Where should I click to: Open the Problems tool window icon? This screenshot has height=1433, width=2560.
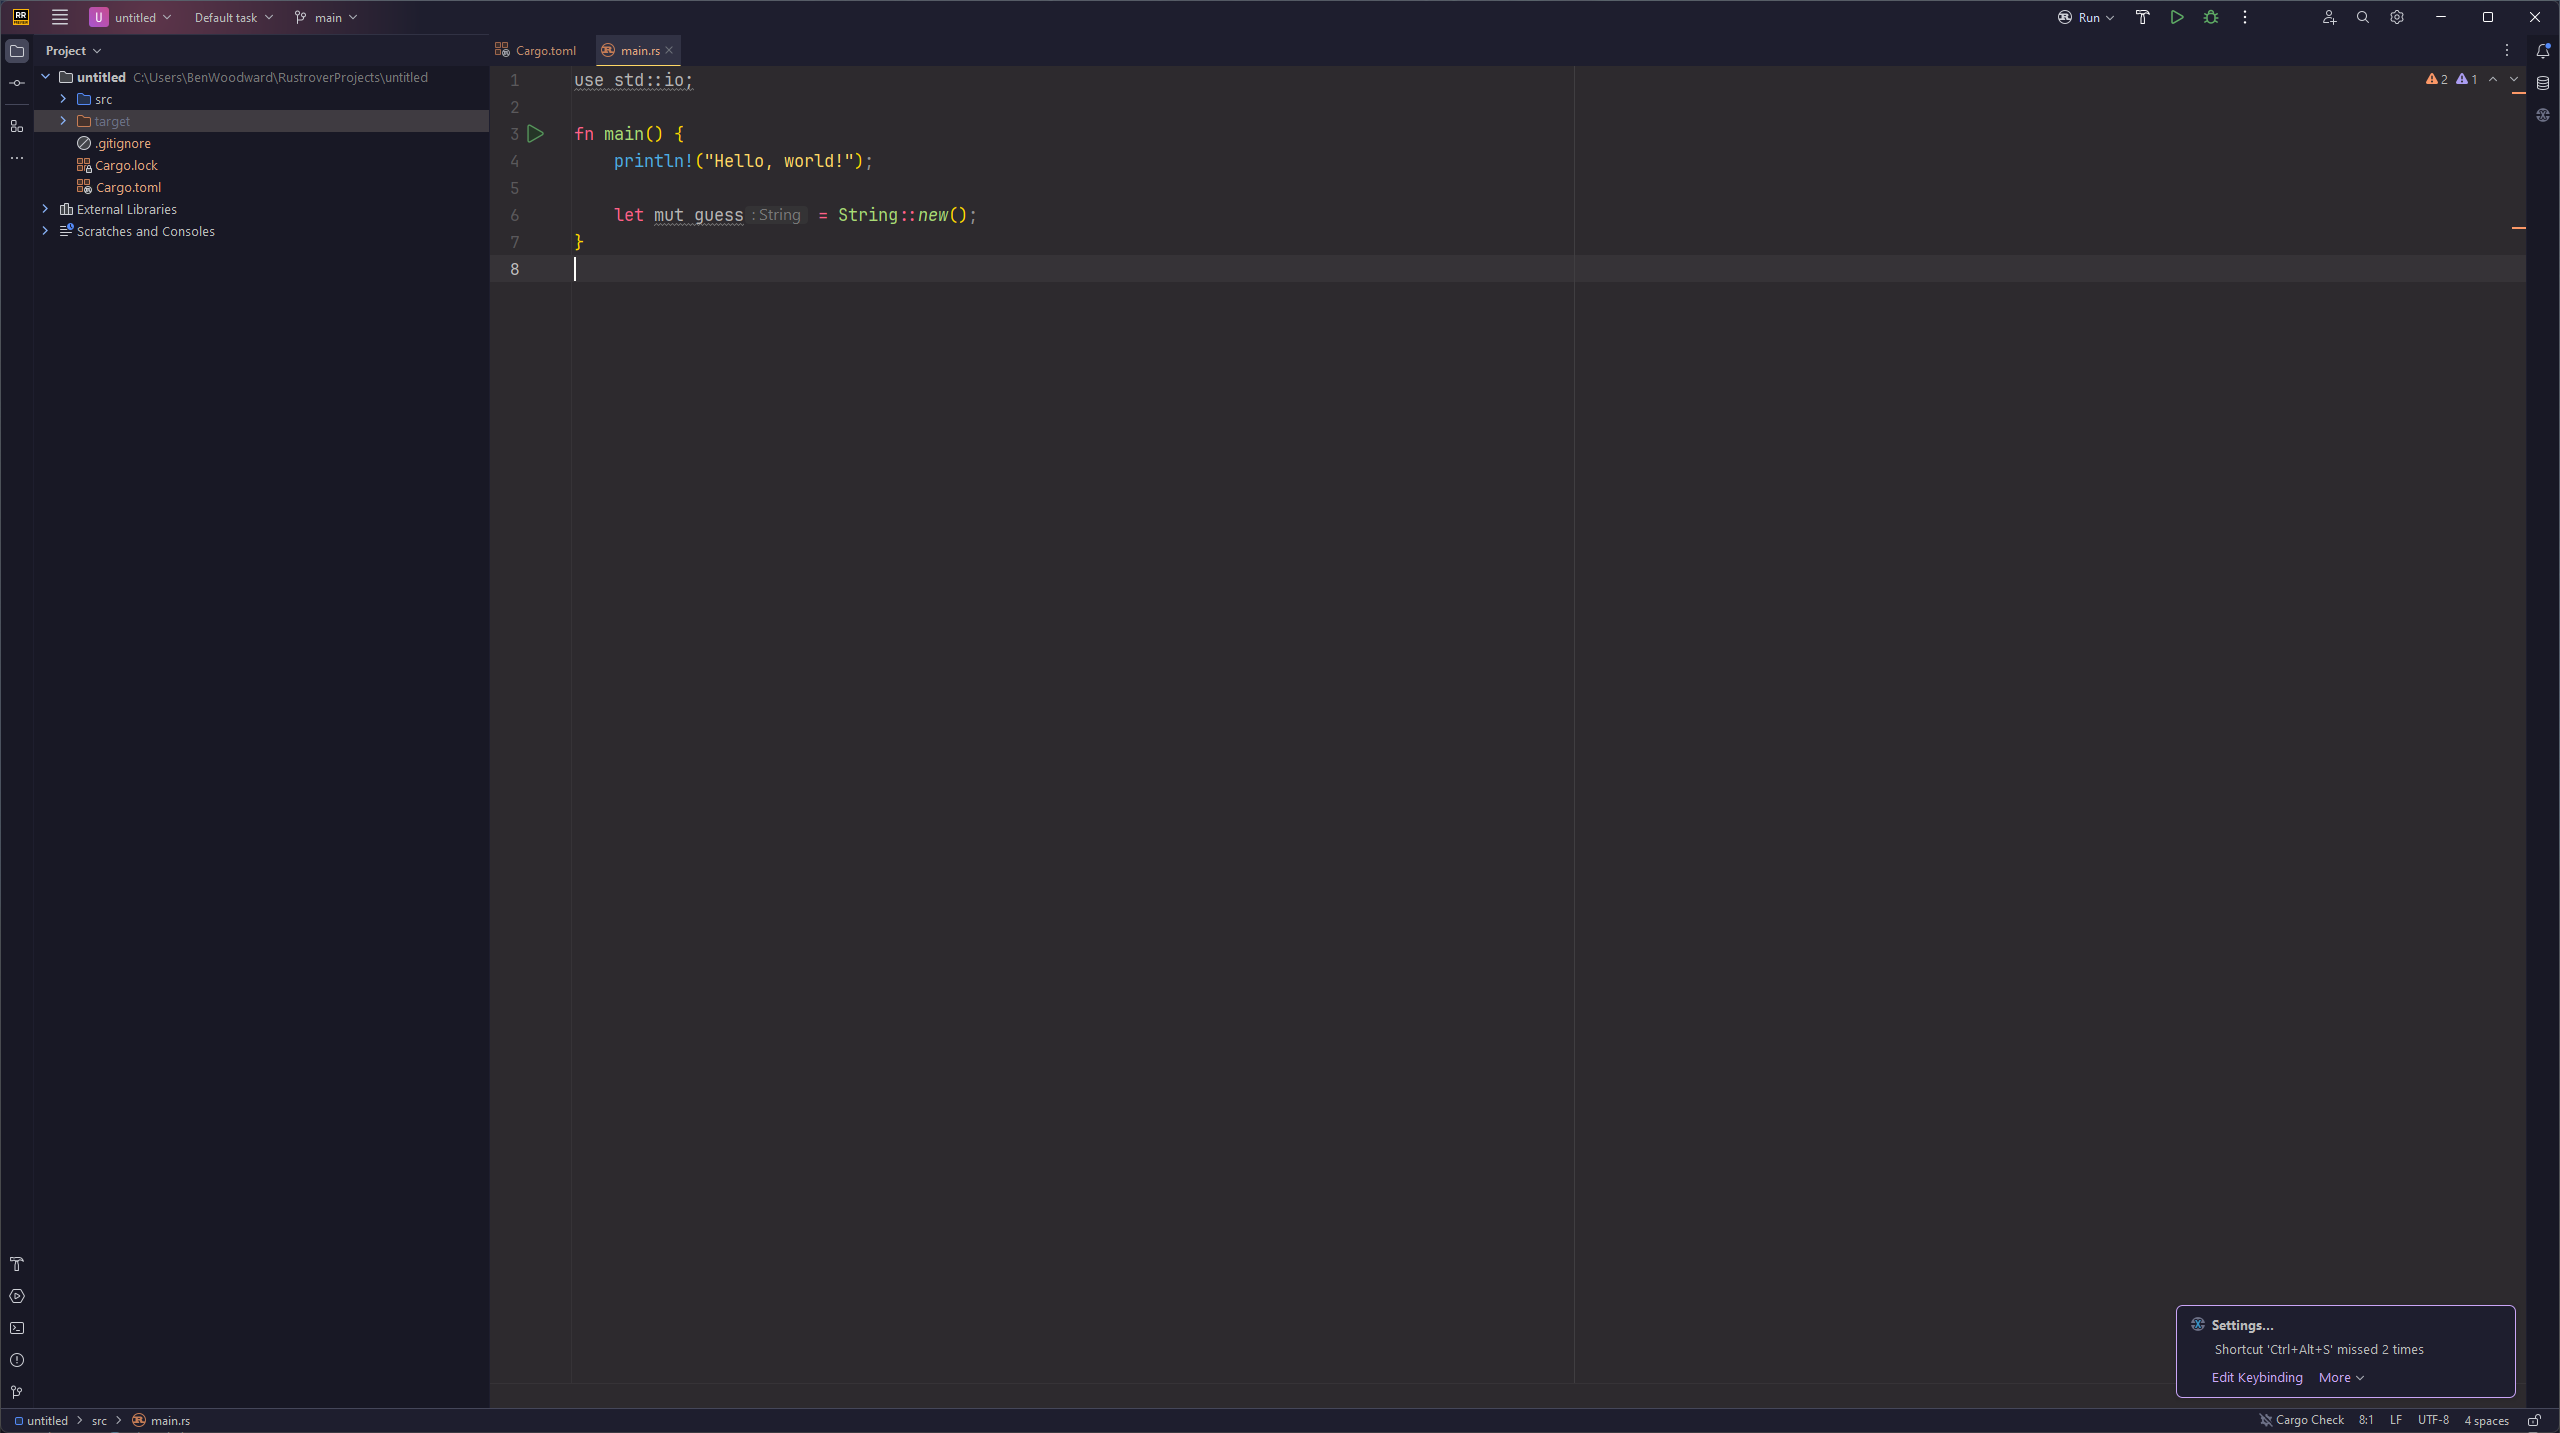[17, 1360]
